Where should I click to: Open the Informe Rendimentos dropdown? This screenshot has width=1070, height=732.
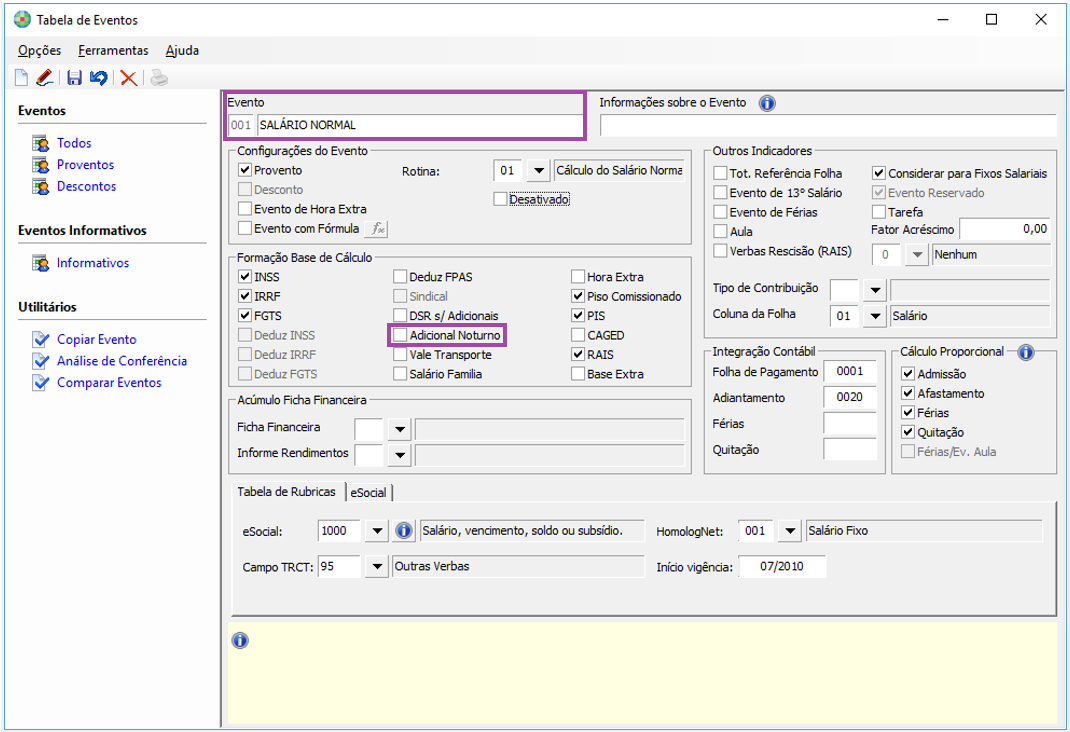pos(400,455)
